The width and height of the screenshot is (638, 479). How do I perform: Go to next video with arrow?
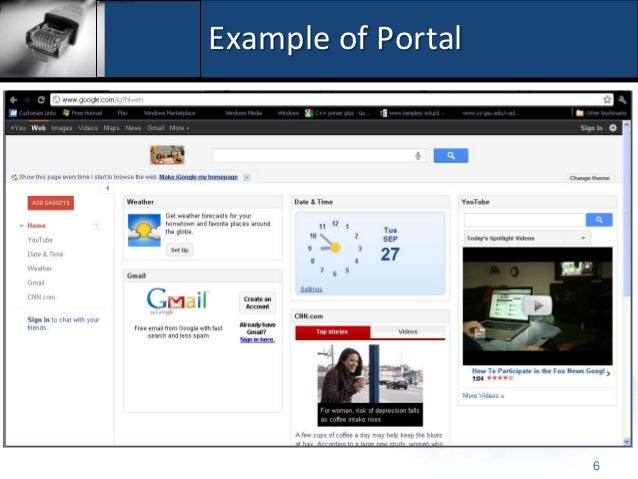pyautogui.click(x=608, y=373)
